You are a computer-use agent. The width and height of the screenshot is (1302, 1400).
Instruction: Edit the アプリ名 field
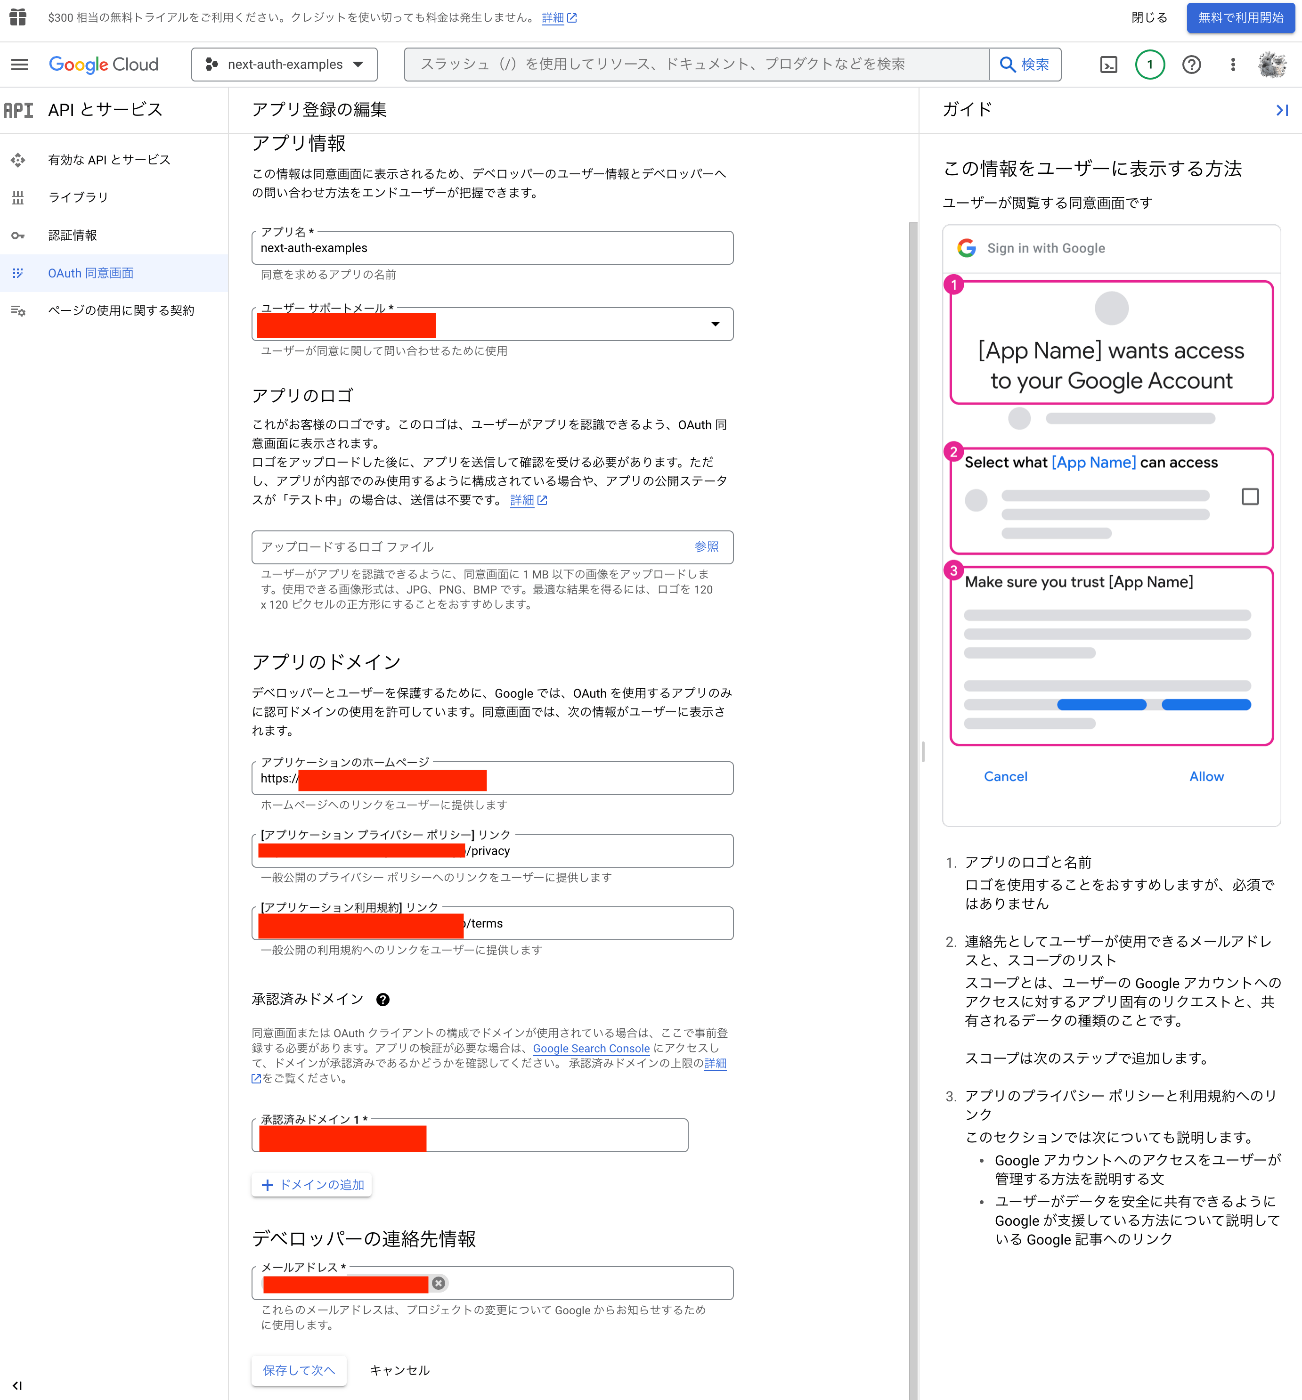[492, 248]
